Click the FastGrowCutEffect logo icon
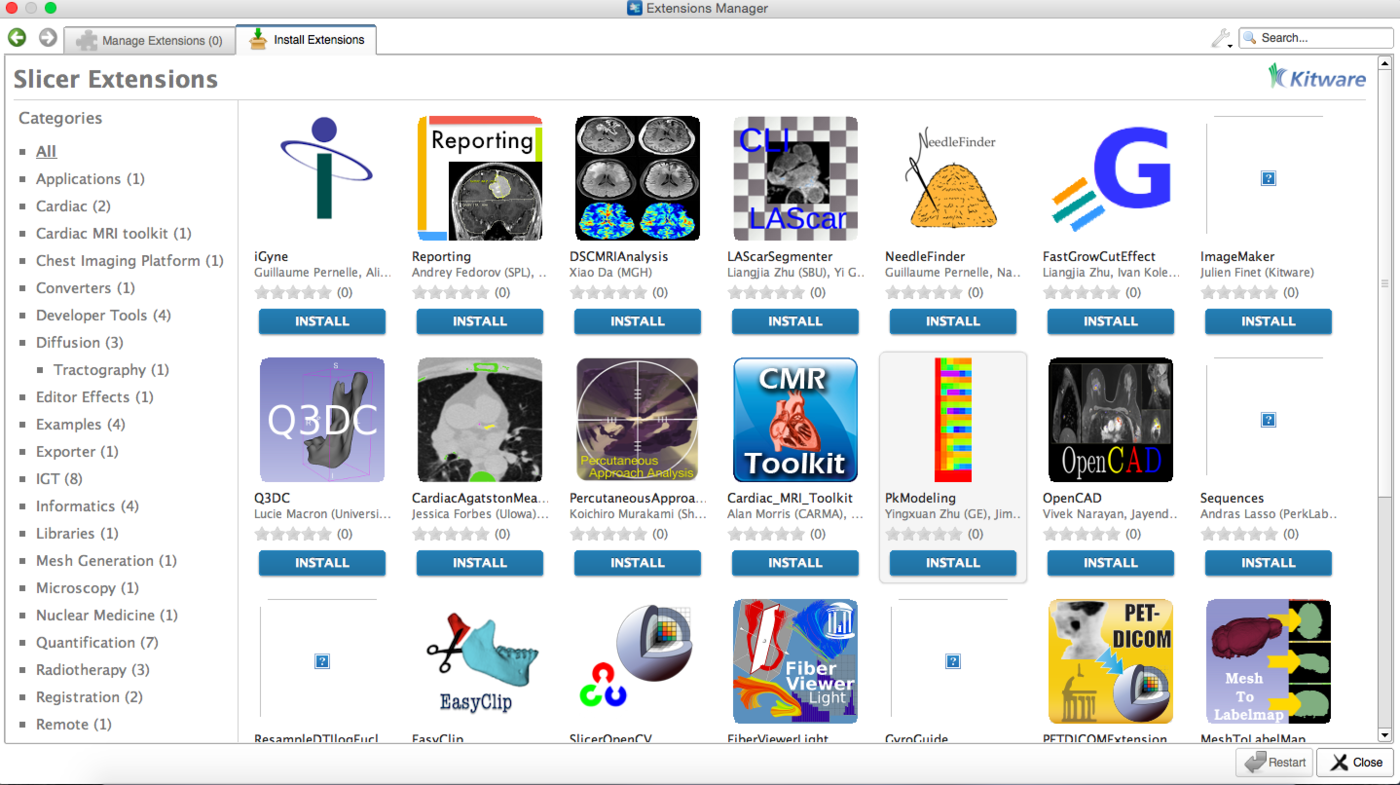Image resolution: width=1400 pixels, height=785 pixels. (x=1110, y=178)
